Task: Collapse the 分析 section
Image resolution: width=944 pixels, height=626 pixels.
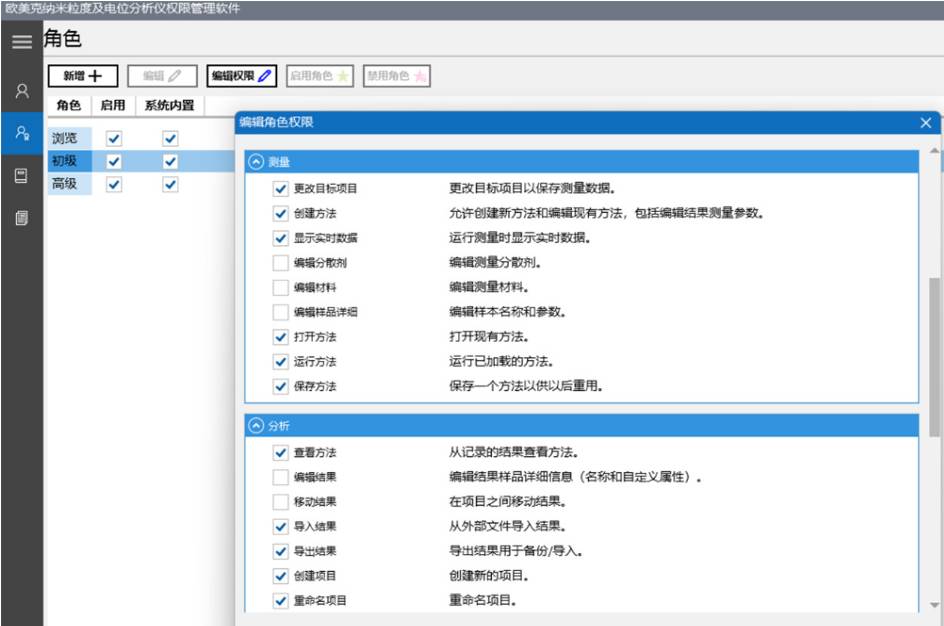Action: (256, 426)
